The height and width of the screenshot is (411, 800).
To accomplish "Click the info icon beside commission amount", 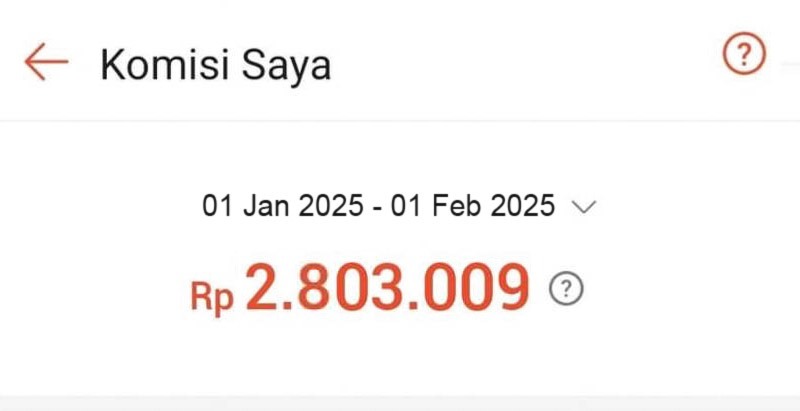I will (566, 289).
